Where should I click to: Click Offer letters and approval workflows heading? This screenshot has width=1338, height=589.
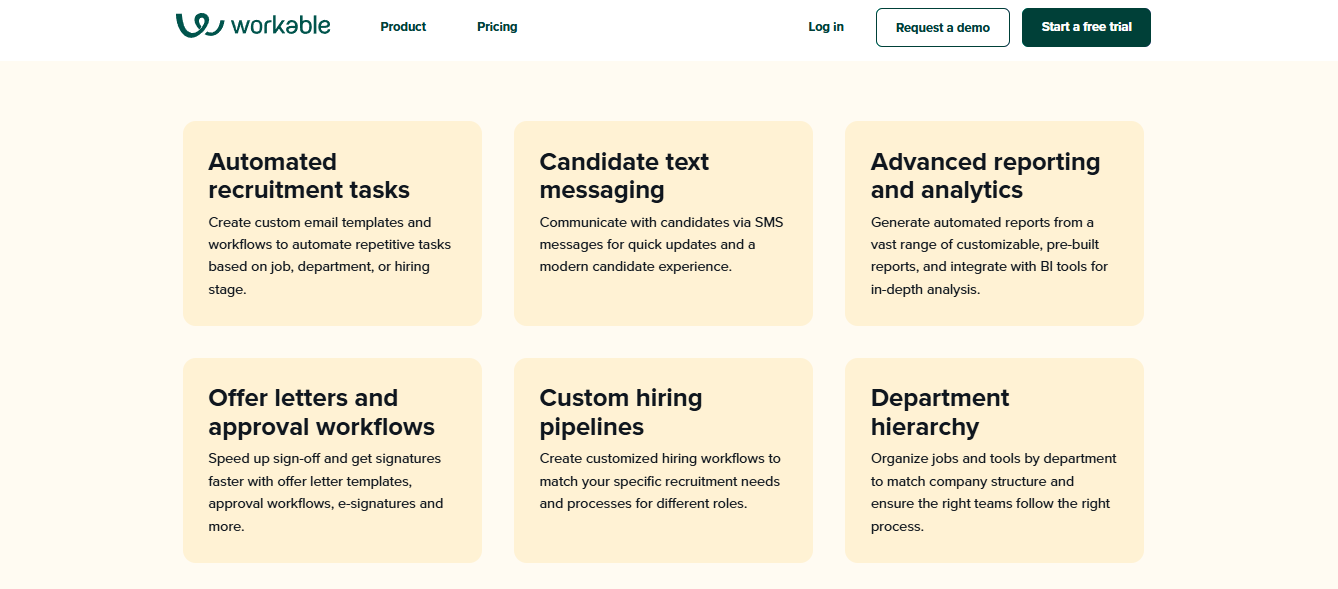(x=321, y=412)
